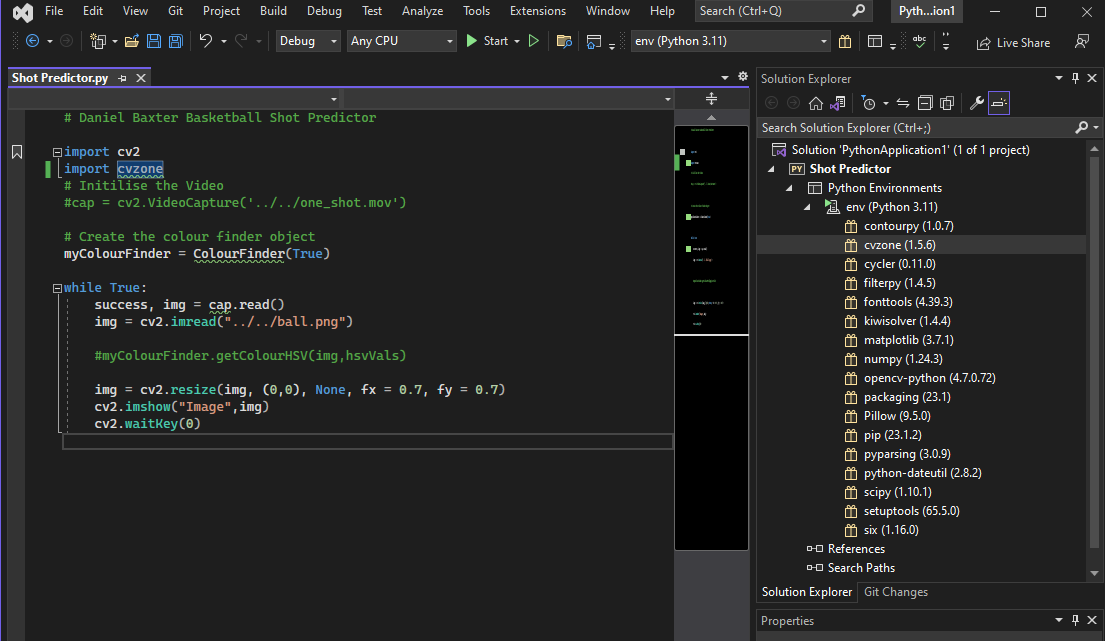Viewport: 1105px width, 641px height.
Task: Save the current file with Save icon
Action: (x=154, y=42)
